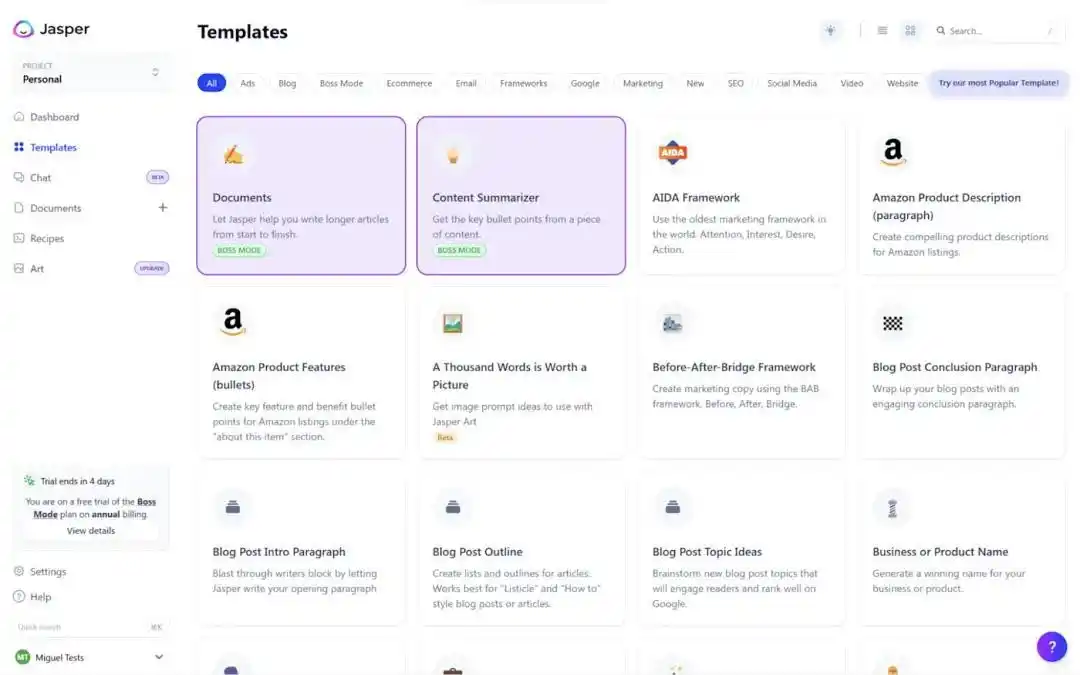Open the Content Summarizer ice cream icon
Image resolution: width=1080 pixels, height=675 pixels.
point(452,154)
